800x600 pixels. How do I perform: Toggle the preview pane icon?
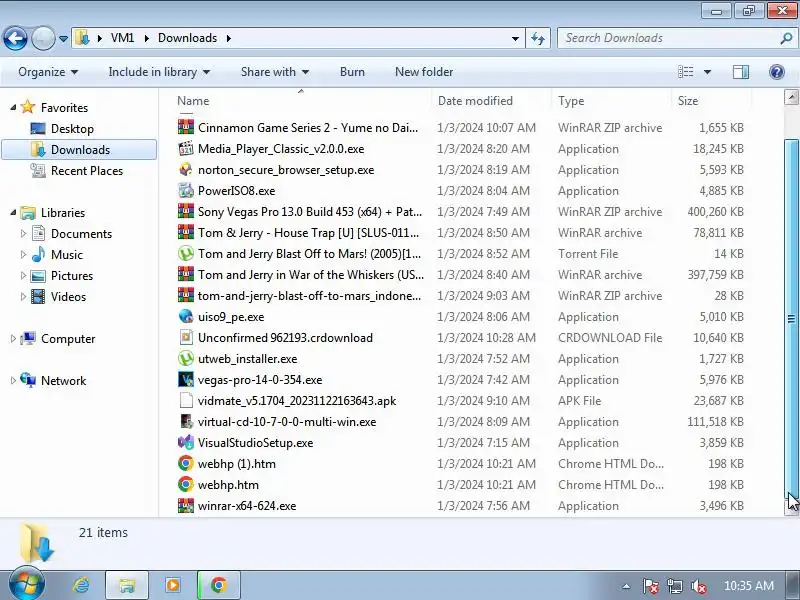(741, 72)
